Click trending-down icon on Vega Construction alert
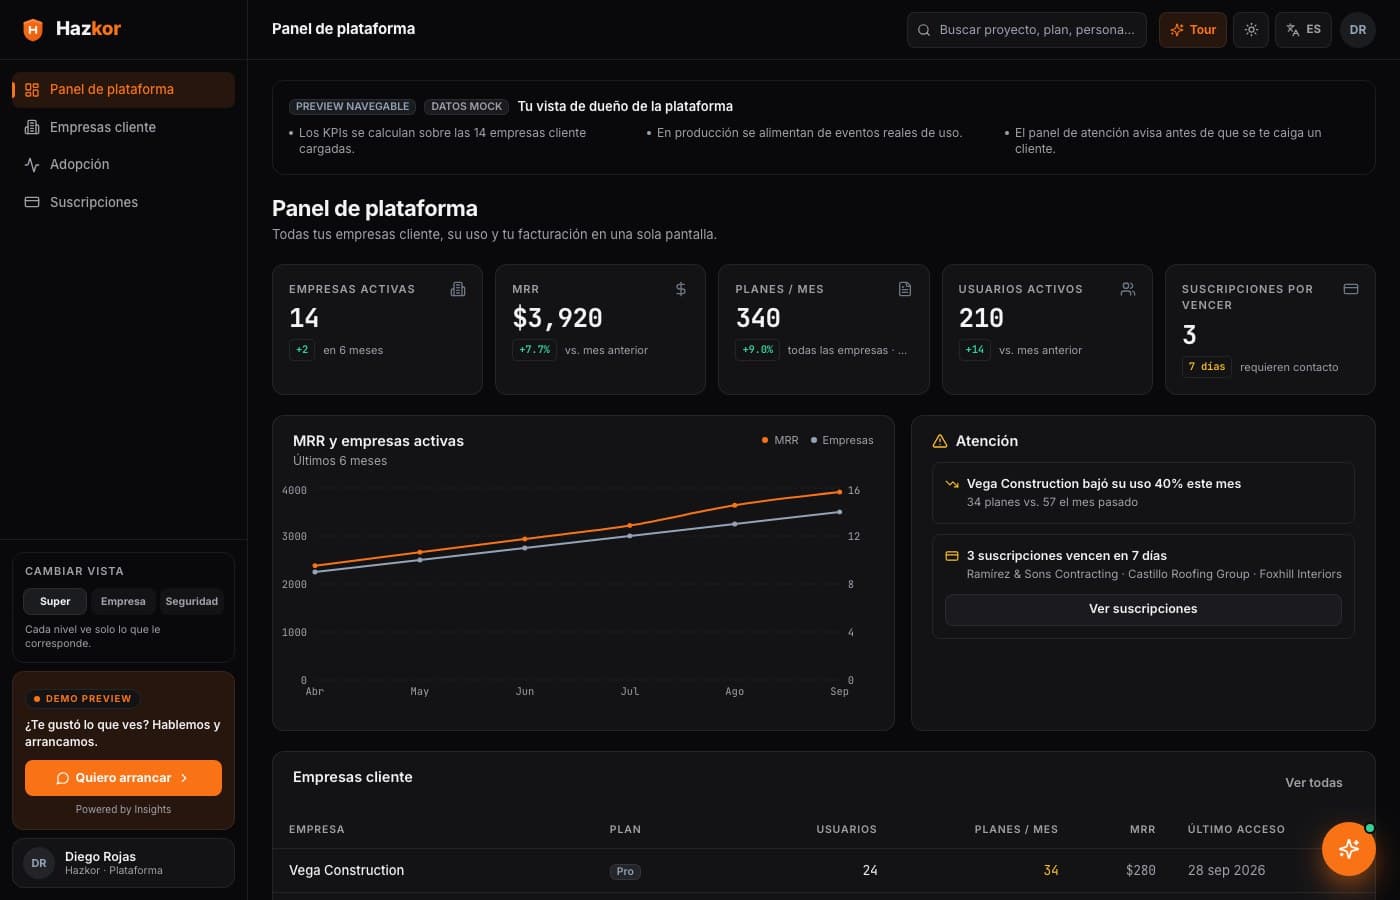1400x900 pixels. pos(952,484)
